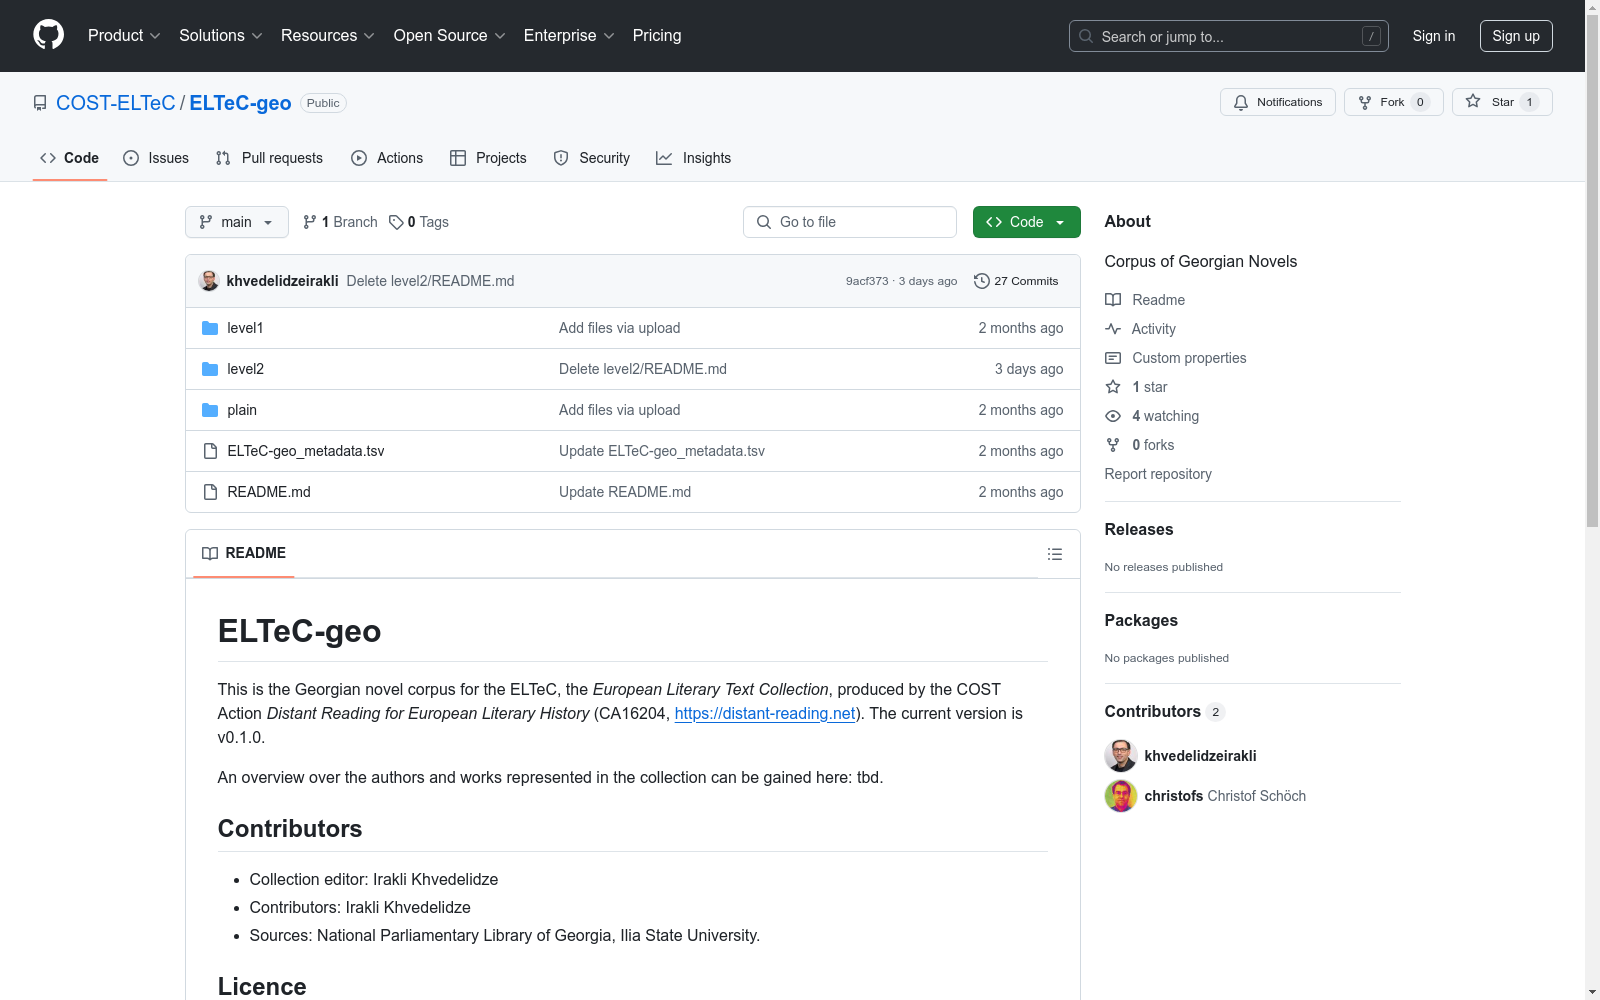Go to GitHub home via Octocat logo

pyautogui.click(x=48, y=35)
